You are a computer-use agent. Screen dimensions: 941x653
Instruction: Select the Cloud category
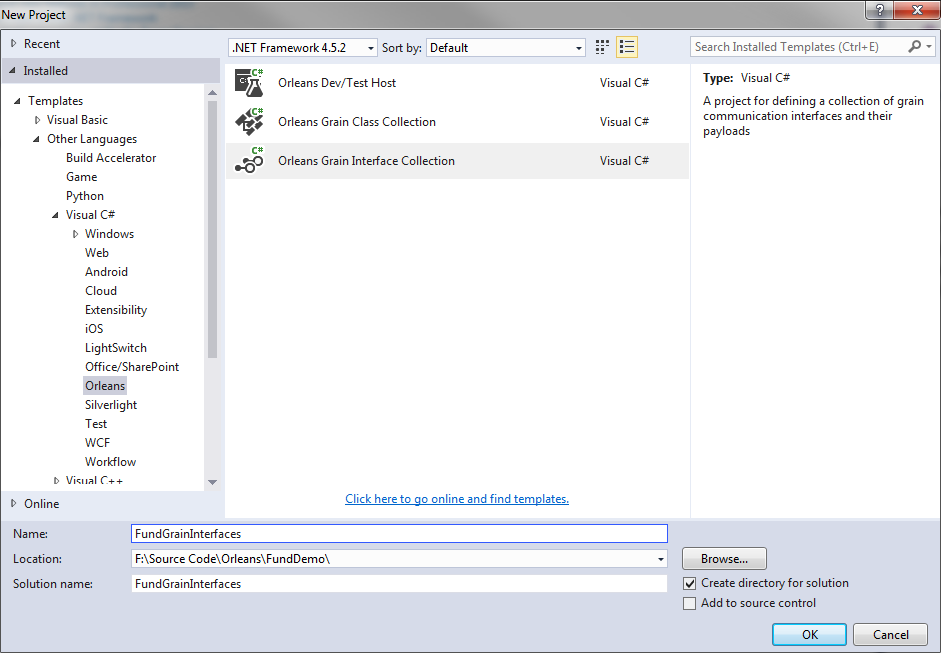101,291
